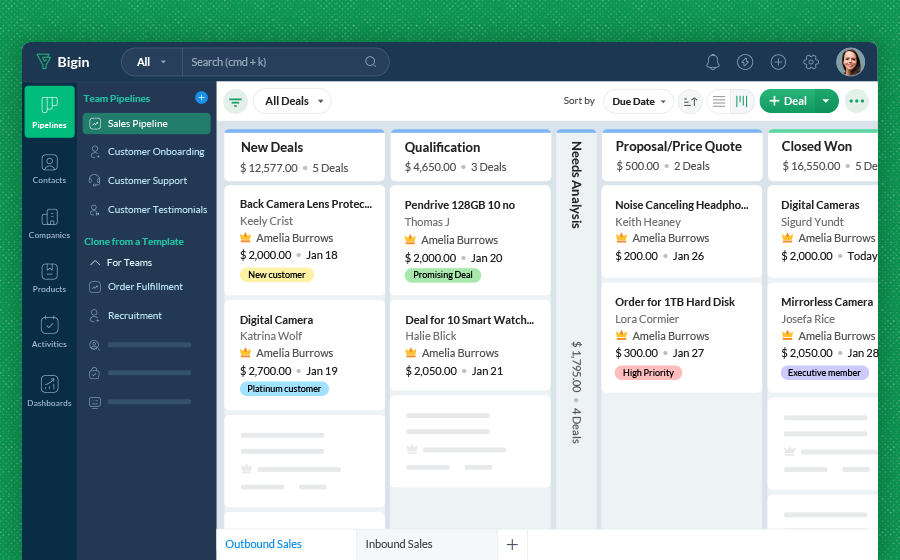This screenshot has height=560, width=900.
Task: Open the settings gear icon
Action: click(x=811, y=62)
